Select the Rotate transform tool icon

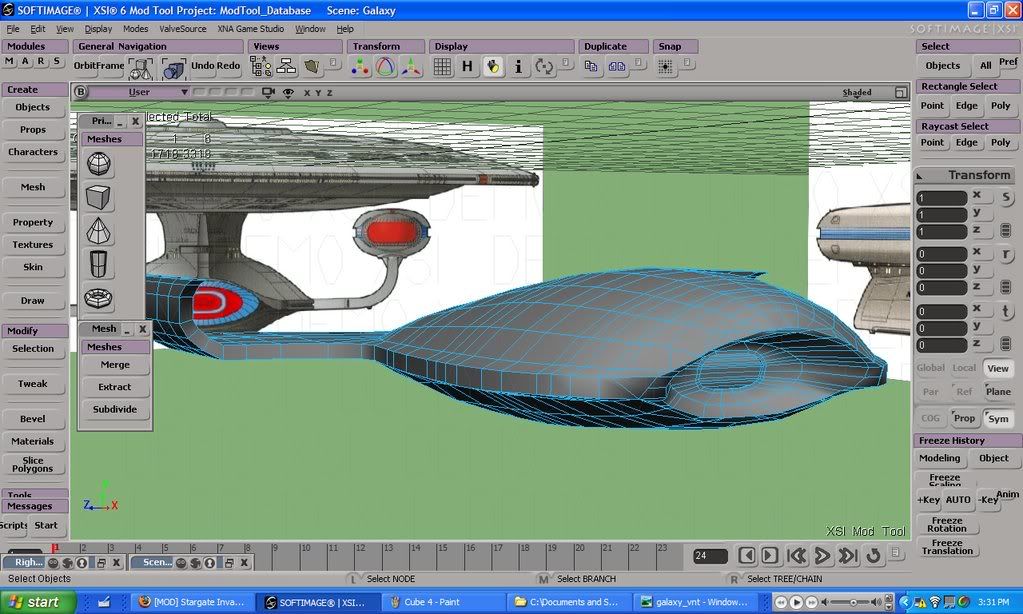click(x=385, y=67)
